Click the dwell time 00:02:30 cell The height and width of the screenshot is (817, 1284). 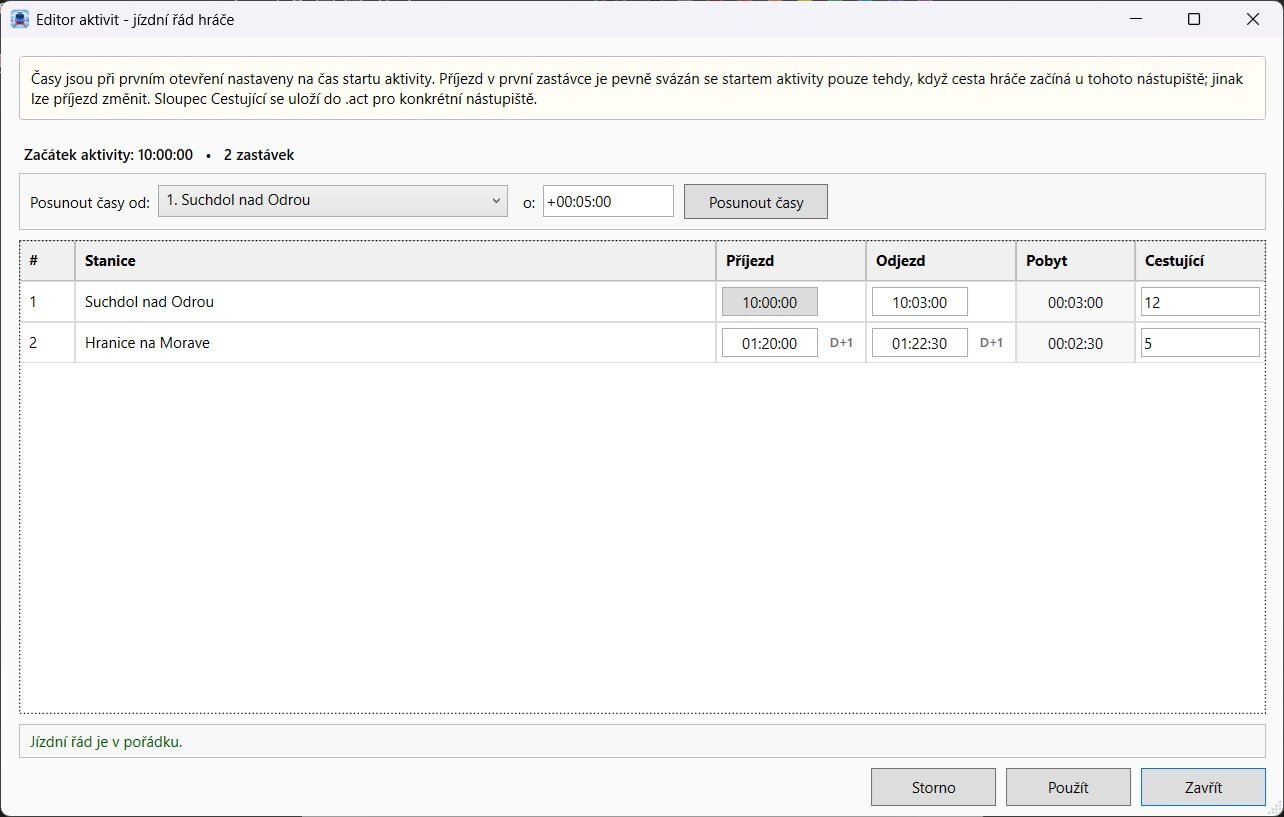(x=1075, y=343)
